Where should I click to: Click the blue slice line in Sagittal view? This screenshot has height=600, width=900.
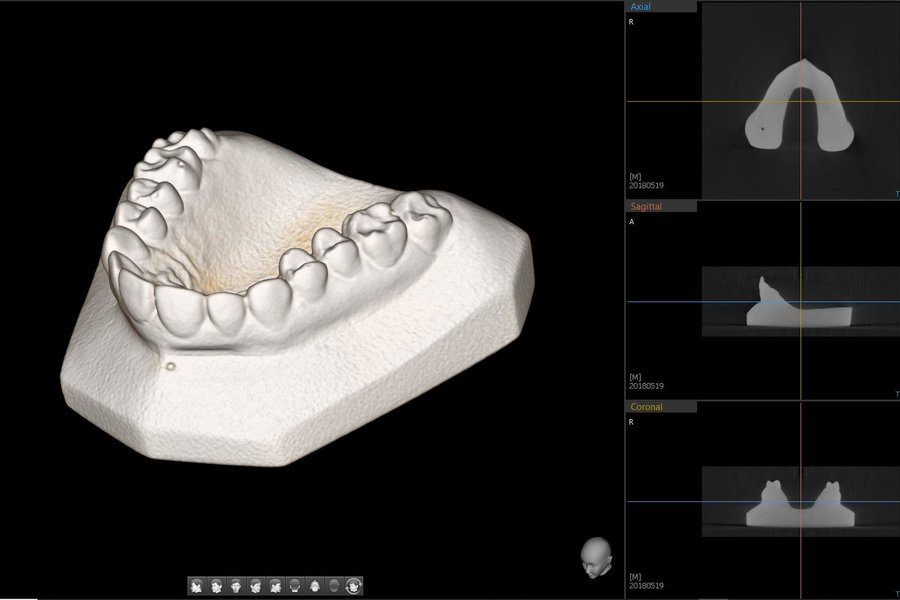(x=680, y=301)
